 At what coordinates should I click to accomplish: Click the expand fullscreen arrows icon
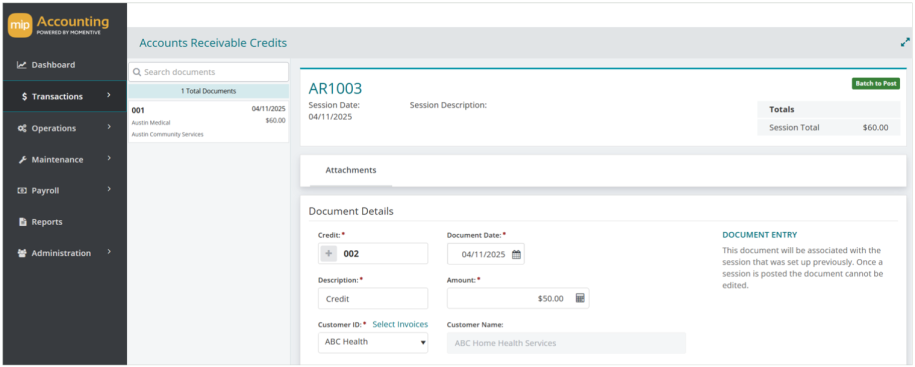[905, 42]
